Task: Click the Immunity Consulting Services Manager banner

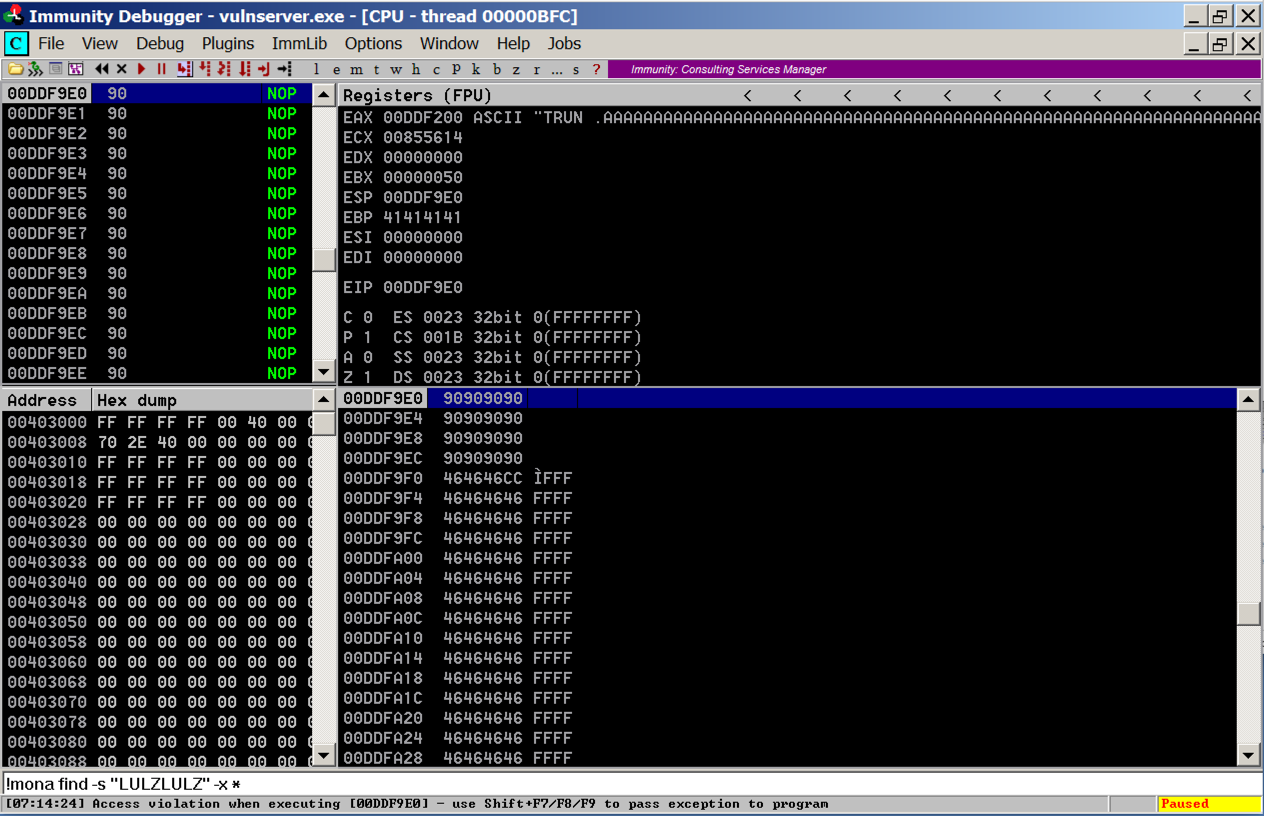Action: click(933, 69)
